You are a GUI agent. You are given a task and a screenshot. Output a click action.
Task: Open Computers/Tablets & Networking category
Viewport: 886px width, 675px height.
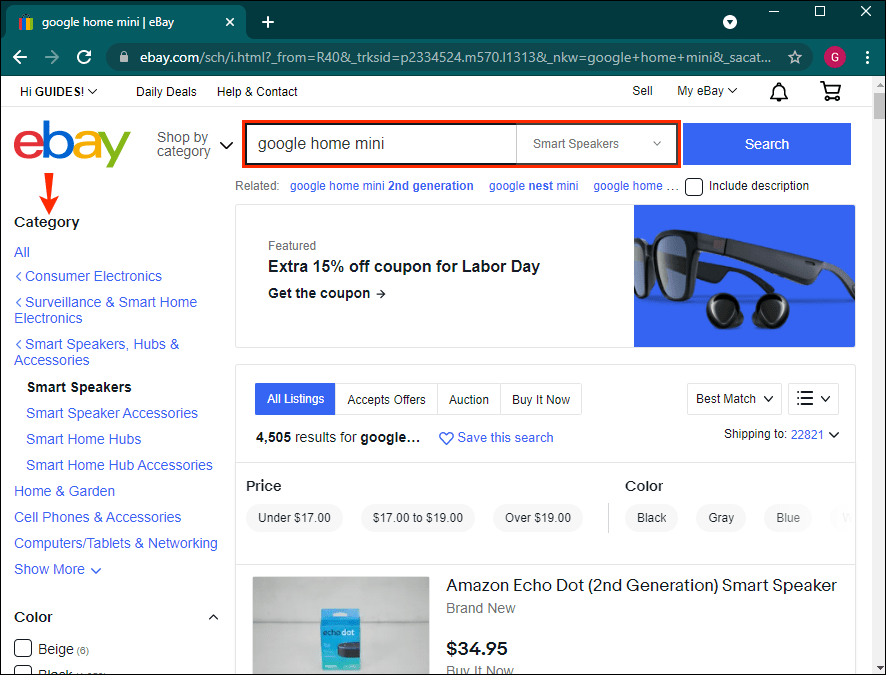116,543
